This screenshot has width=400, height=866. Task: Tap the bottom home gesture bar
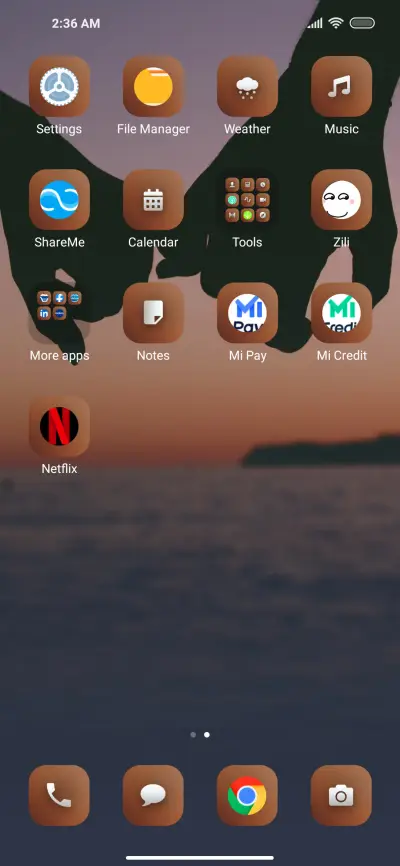[x=200, y=858]
